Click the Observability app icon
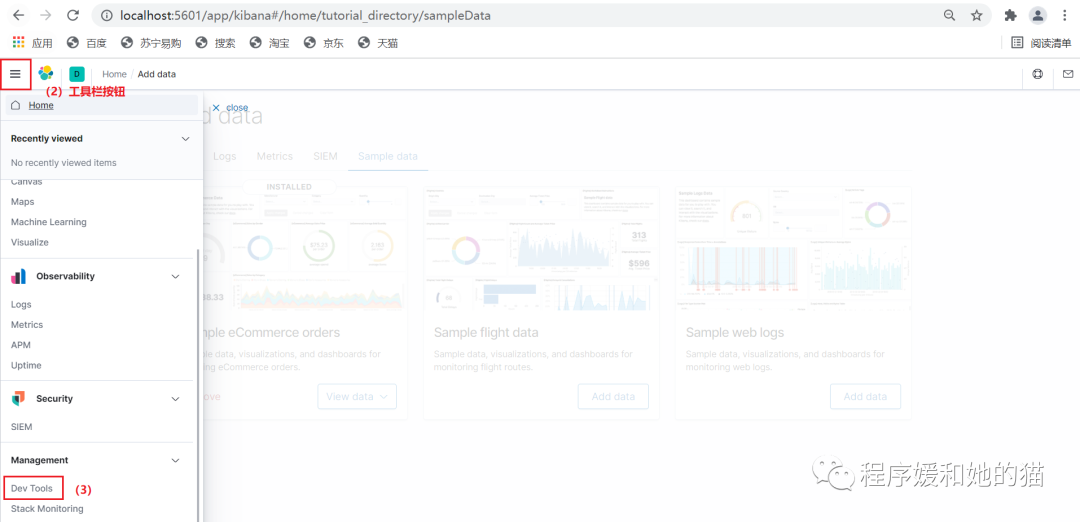 click(19, 276)
